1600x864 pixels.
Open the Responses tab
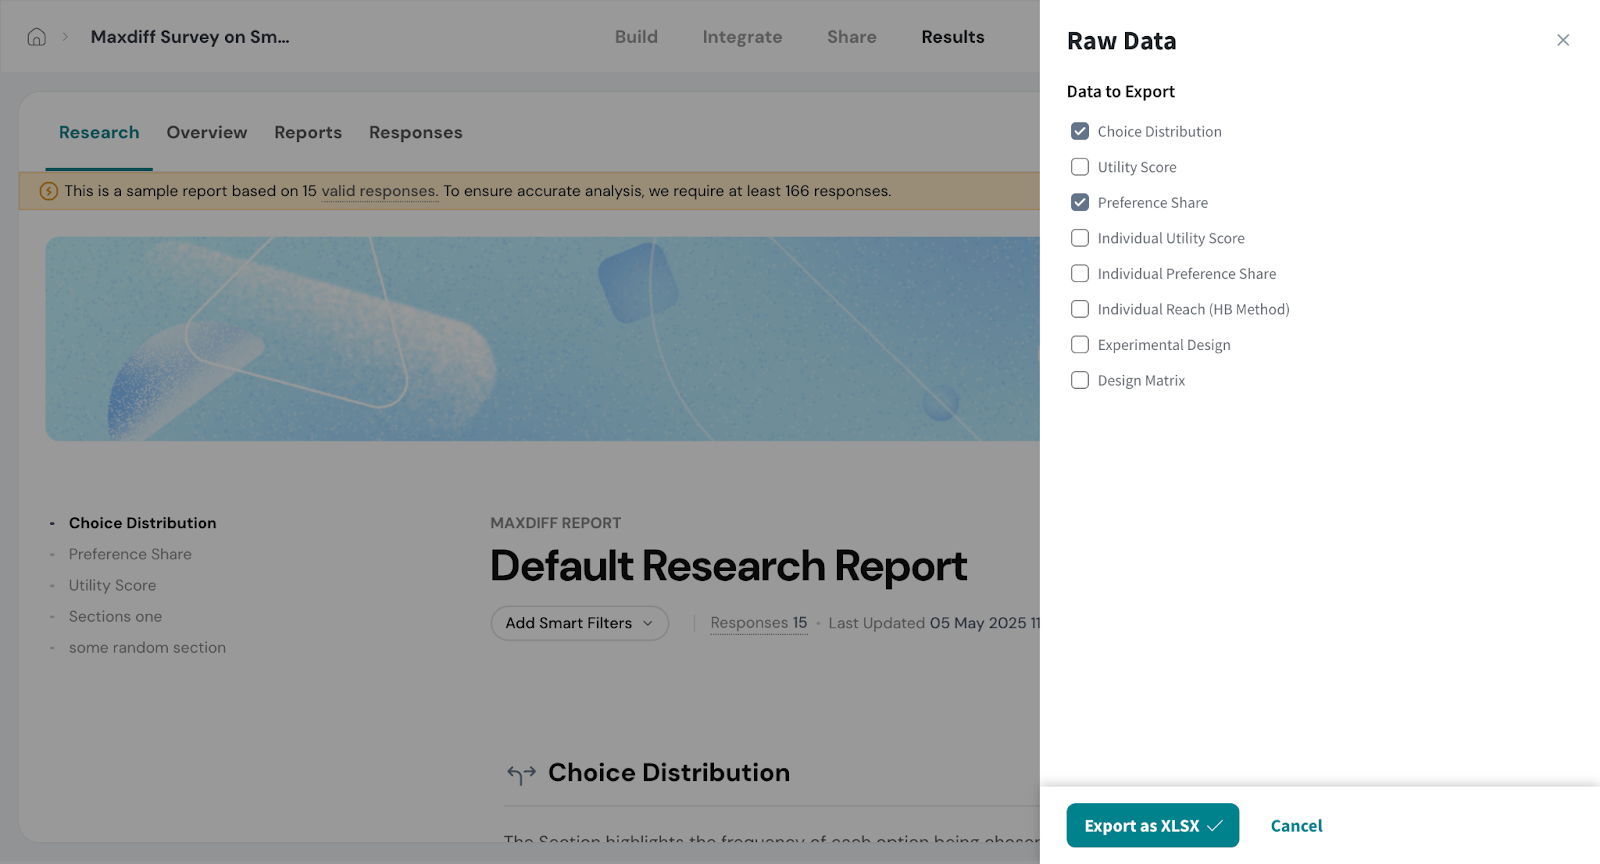[415, 133]
